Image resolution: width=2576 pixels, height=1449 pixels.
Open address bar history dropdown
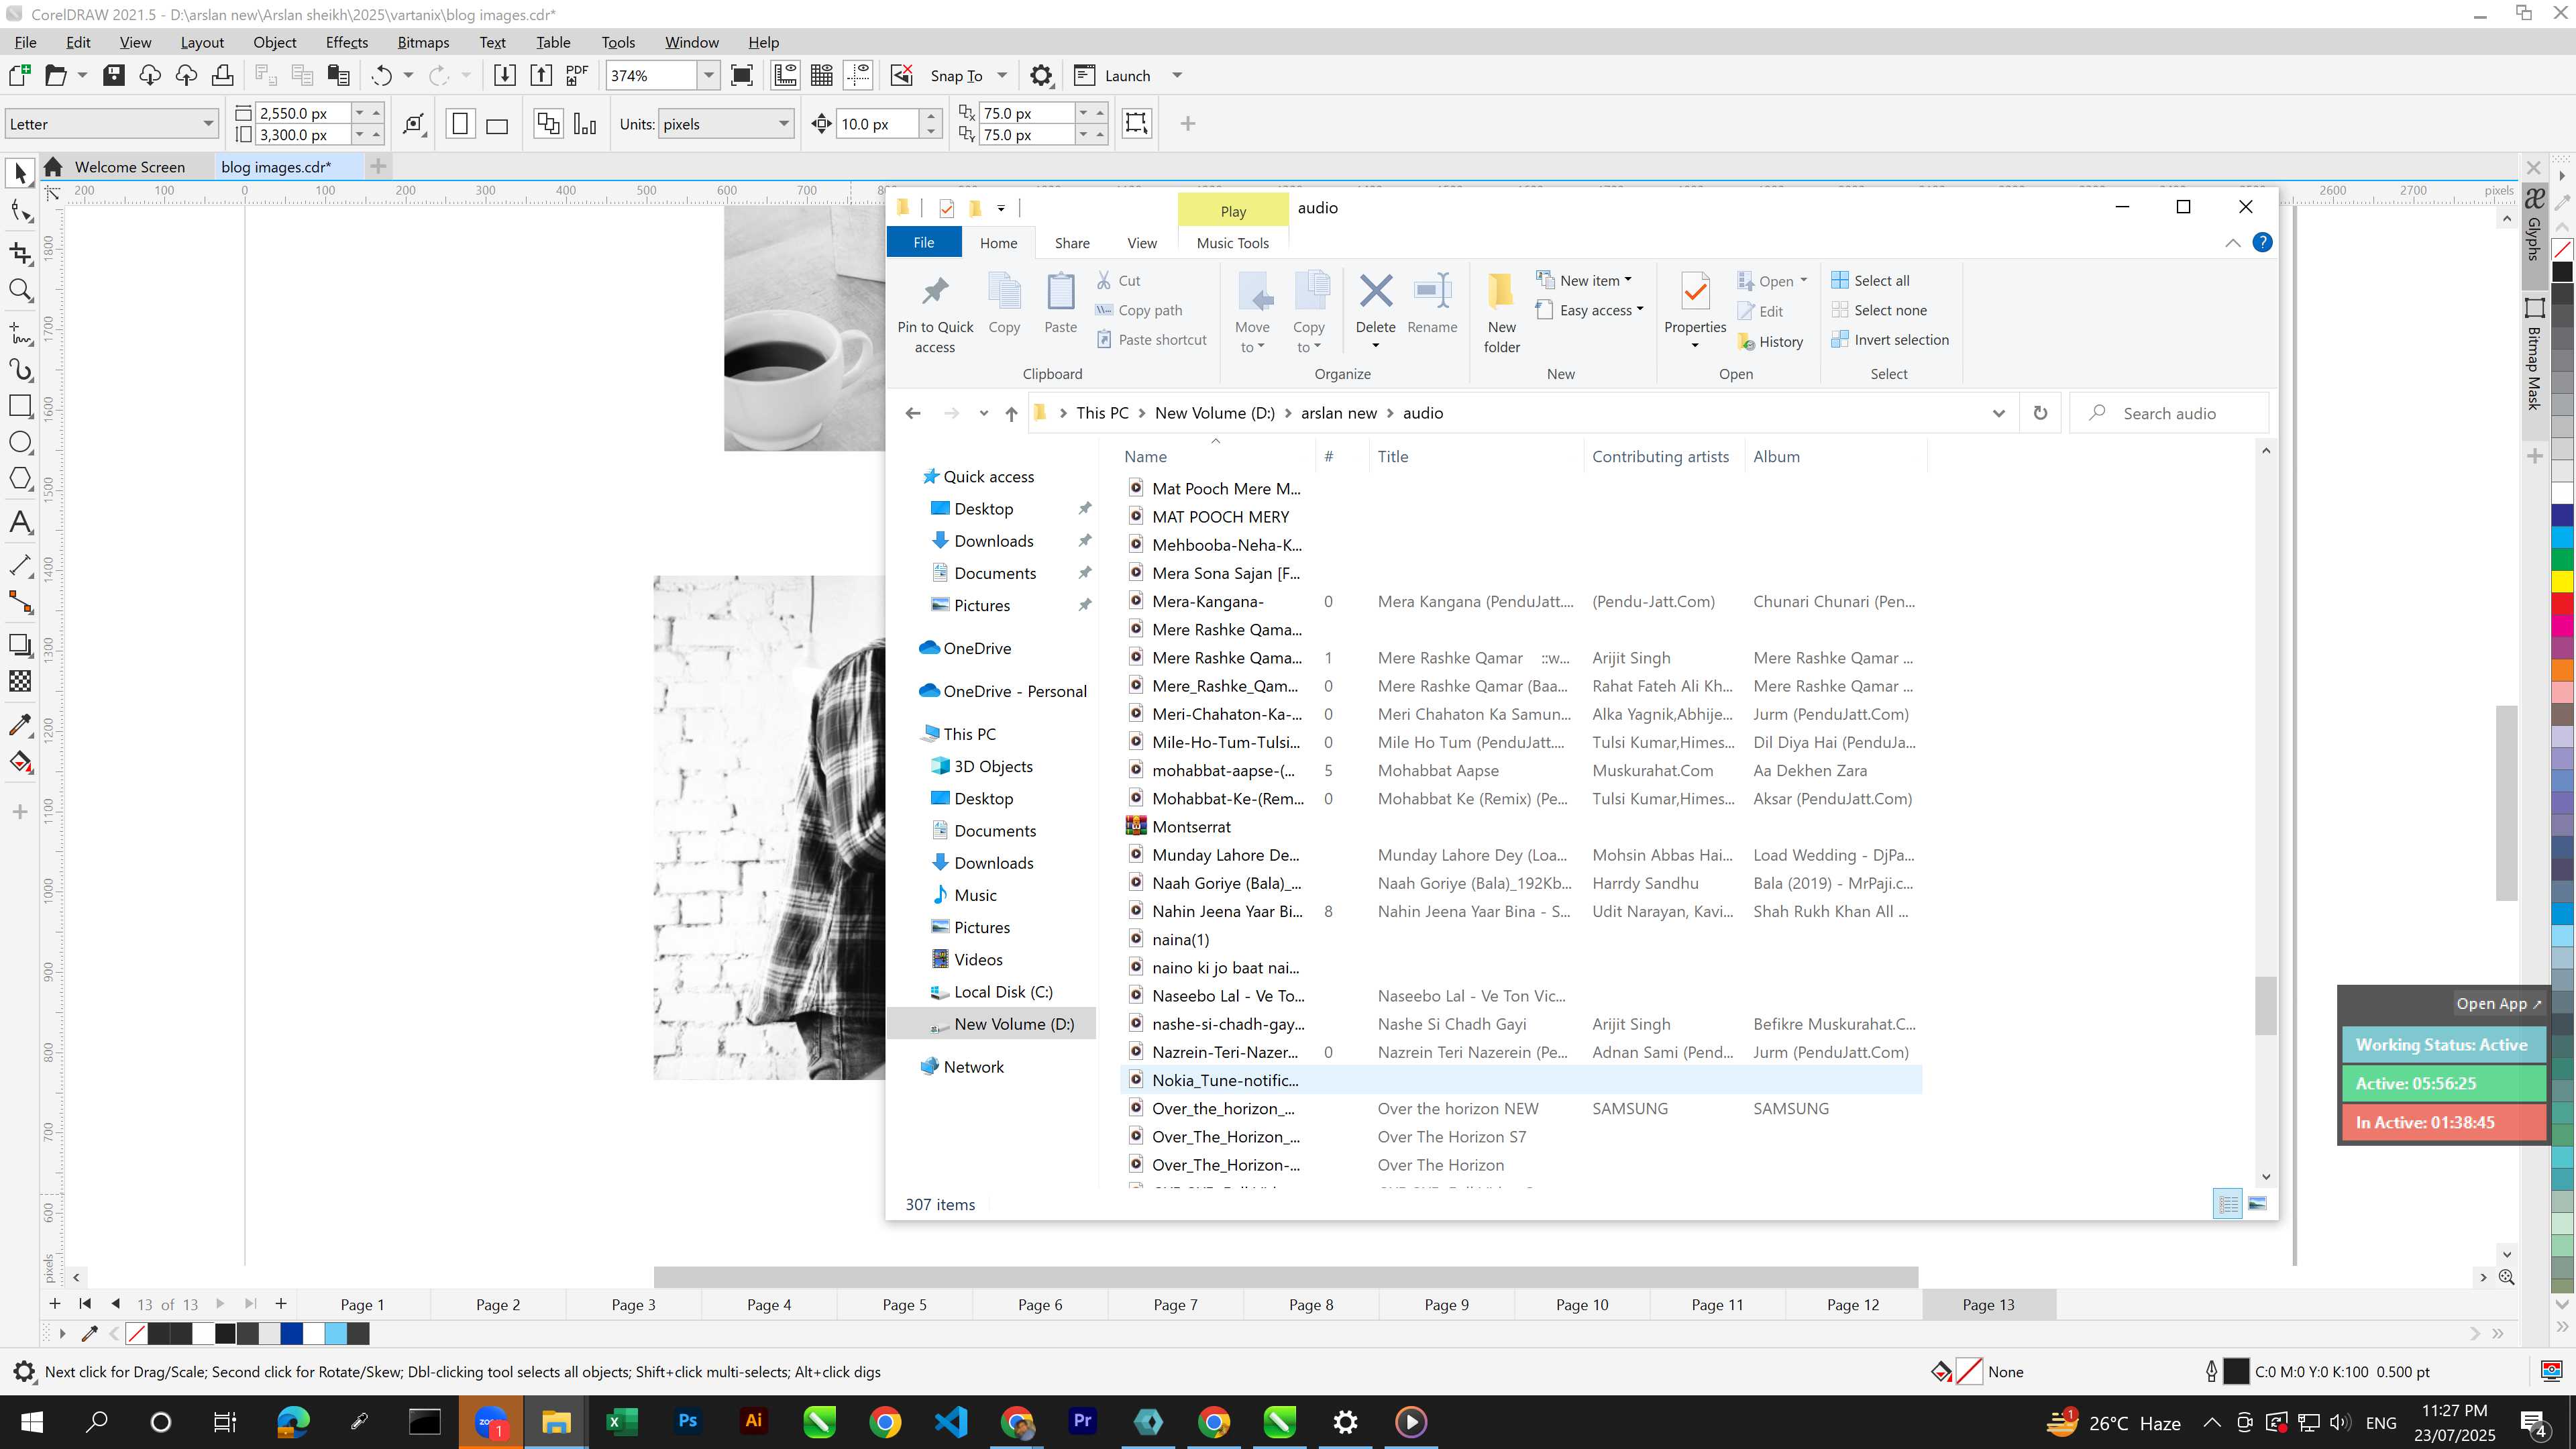tap(1998, 413)
